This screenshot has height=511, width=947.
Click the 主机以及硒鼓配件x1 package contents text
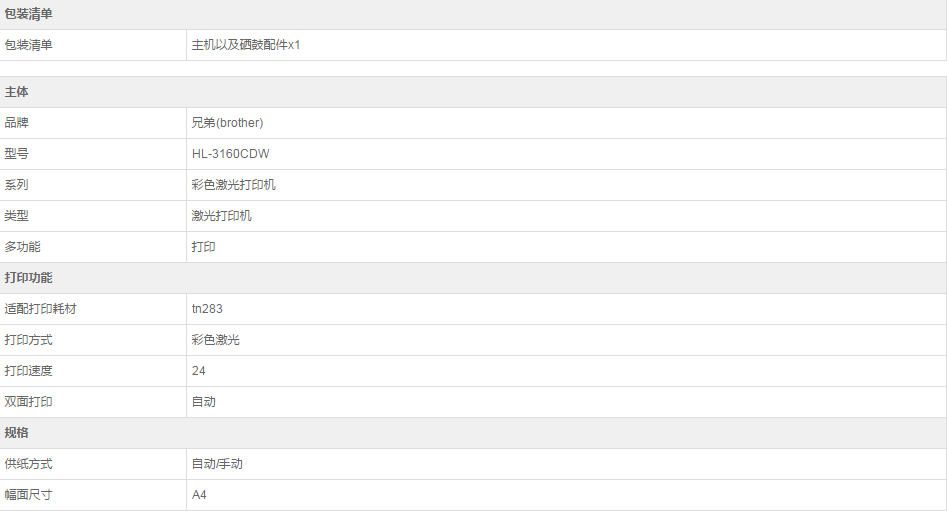coord(246,45)
